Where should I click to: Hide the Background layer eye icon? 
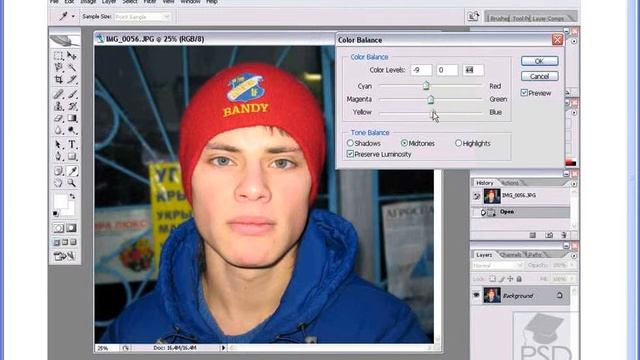(476, 295)
